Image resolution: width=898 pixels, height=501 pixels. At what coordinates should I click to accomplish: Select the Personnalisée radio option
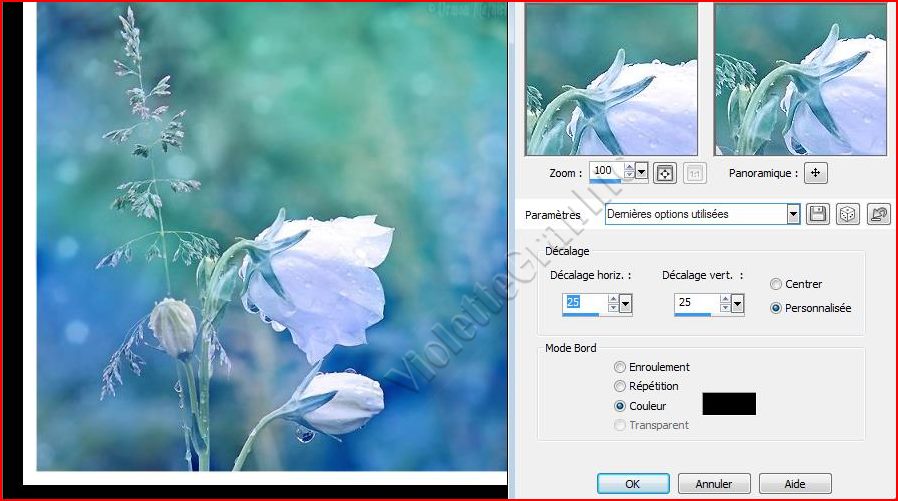click(x=776, y=308)
